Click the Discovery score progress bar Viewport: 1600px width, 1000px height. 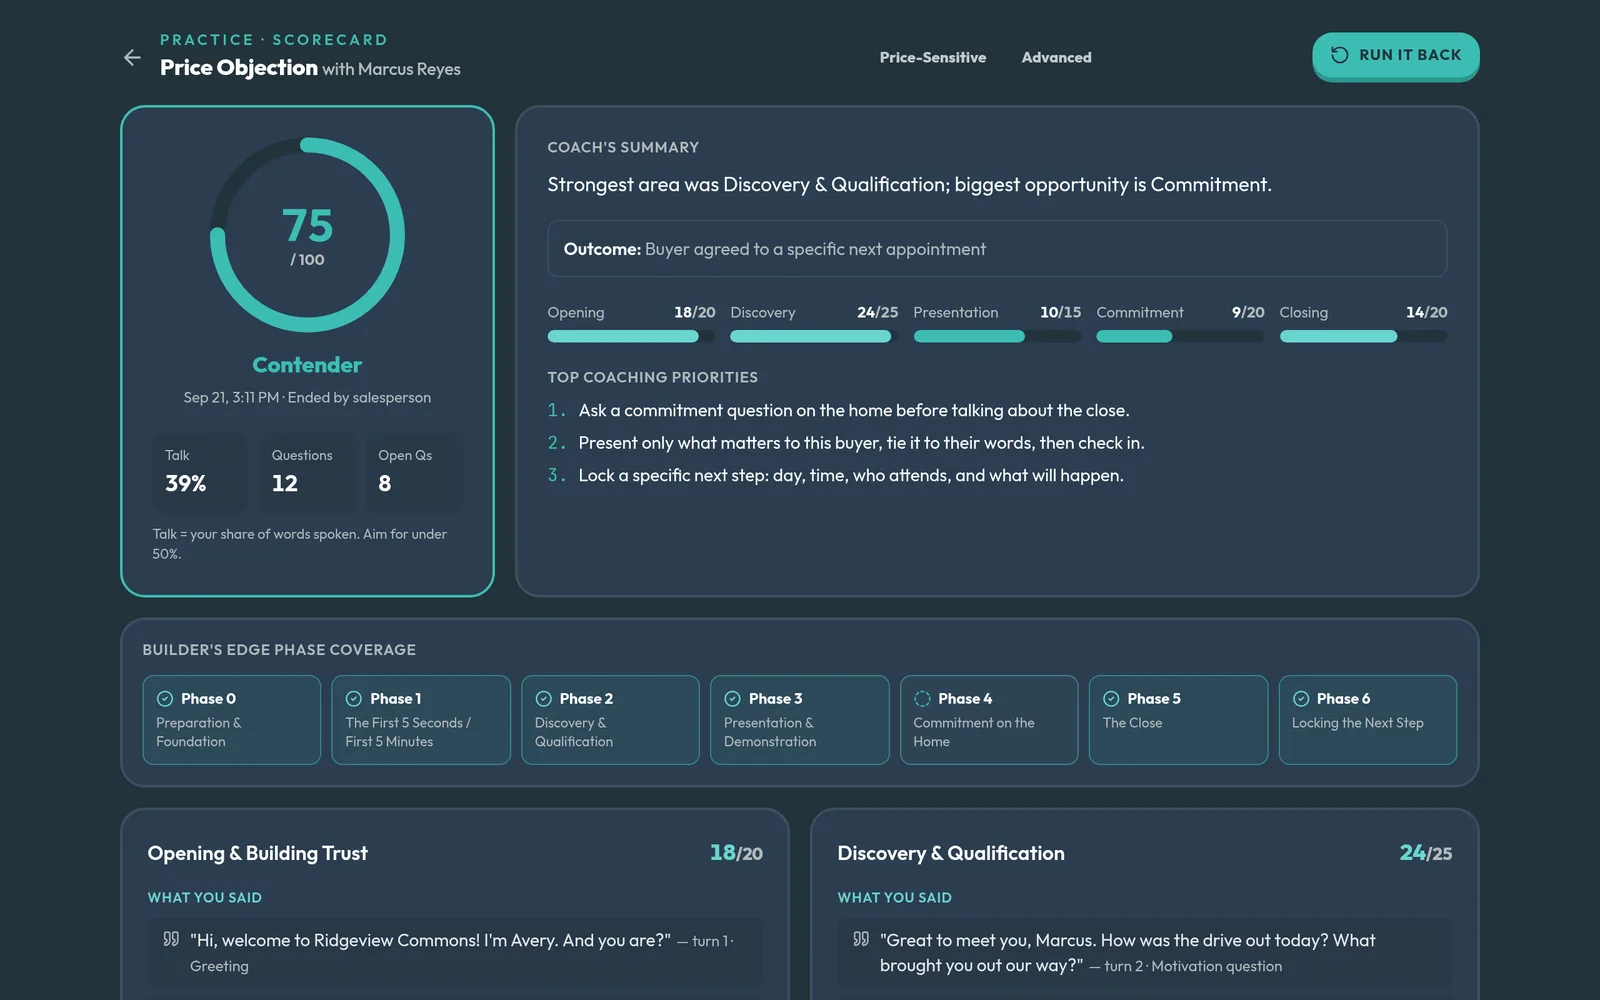click(x=814, y=337)
